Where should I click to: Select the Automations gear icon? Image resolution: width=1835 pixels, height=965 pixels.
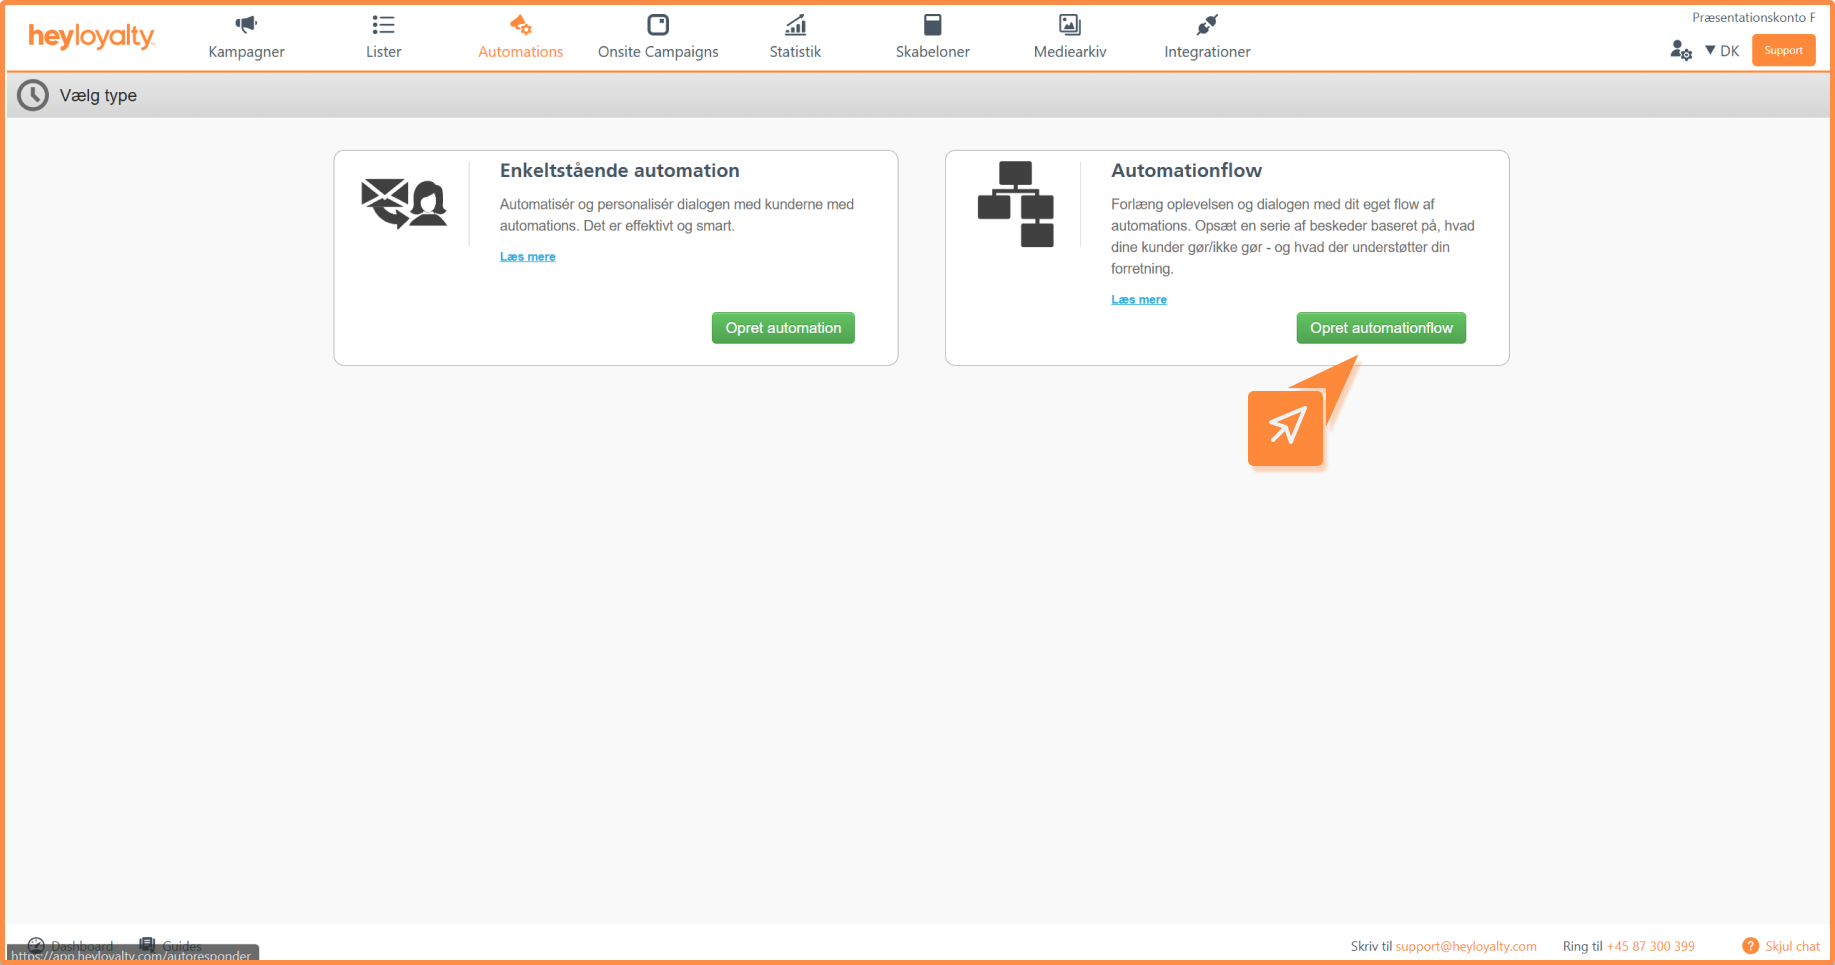520,25
